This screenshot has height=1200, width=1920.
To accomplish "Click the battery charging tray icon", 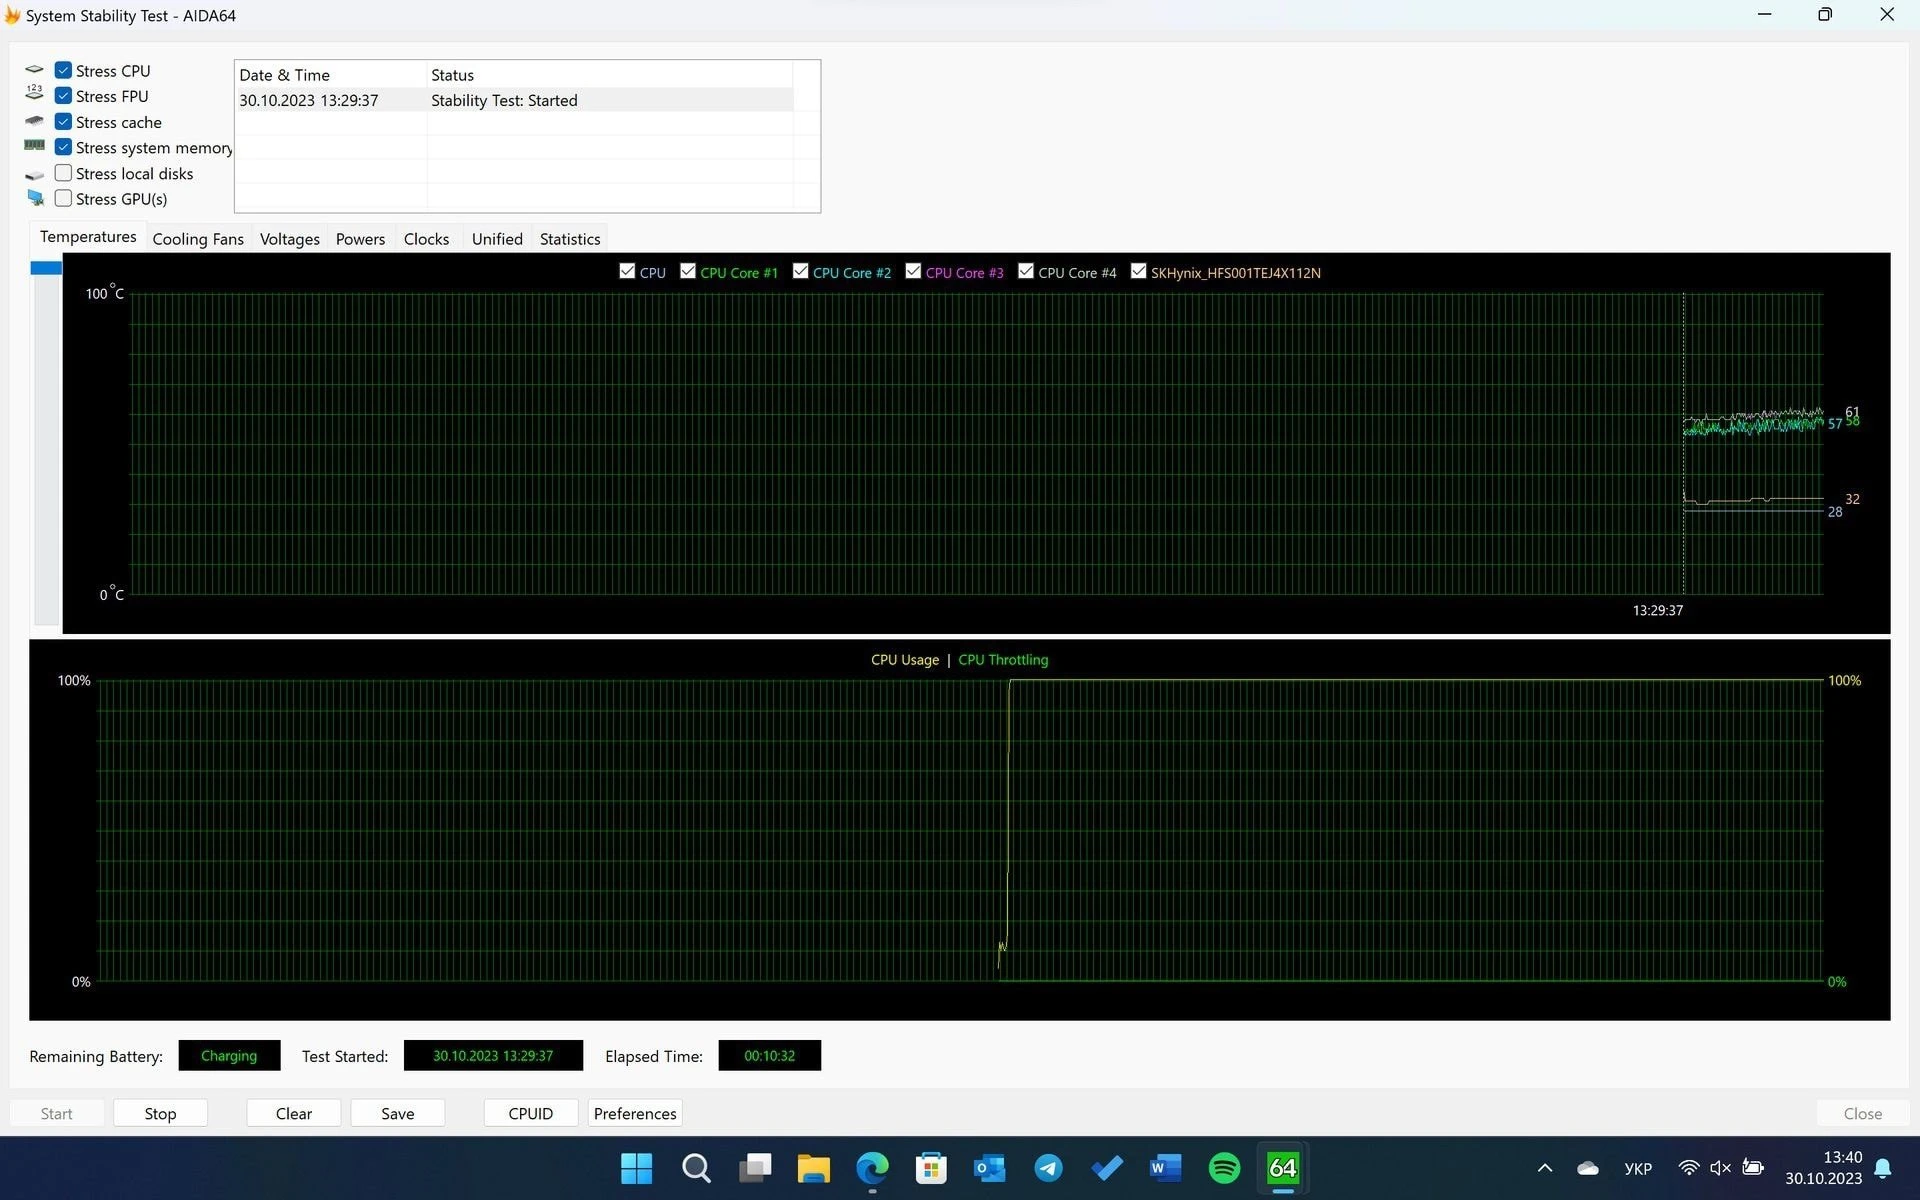I will [x=1753, y=1167].
